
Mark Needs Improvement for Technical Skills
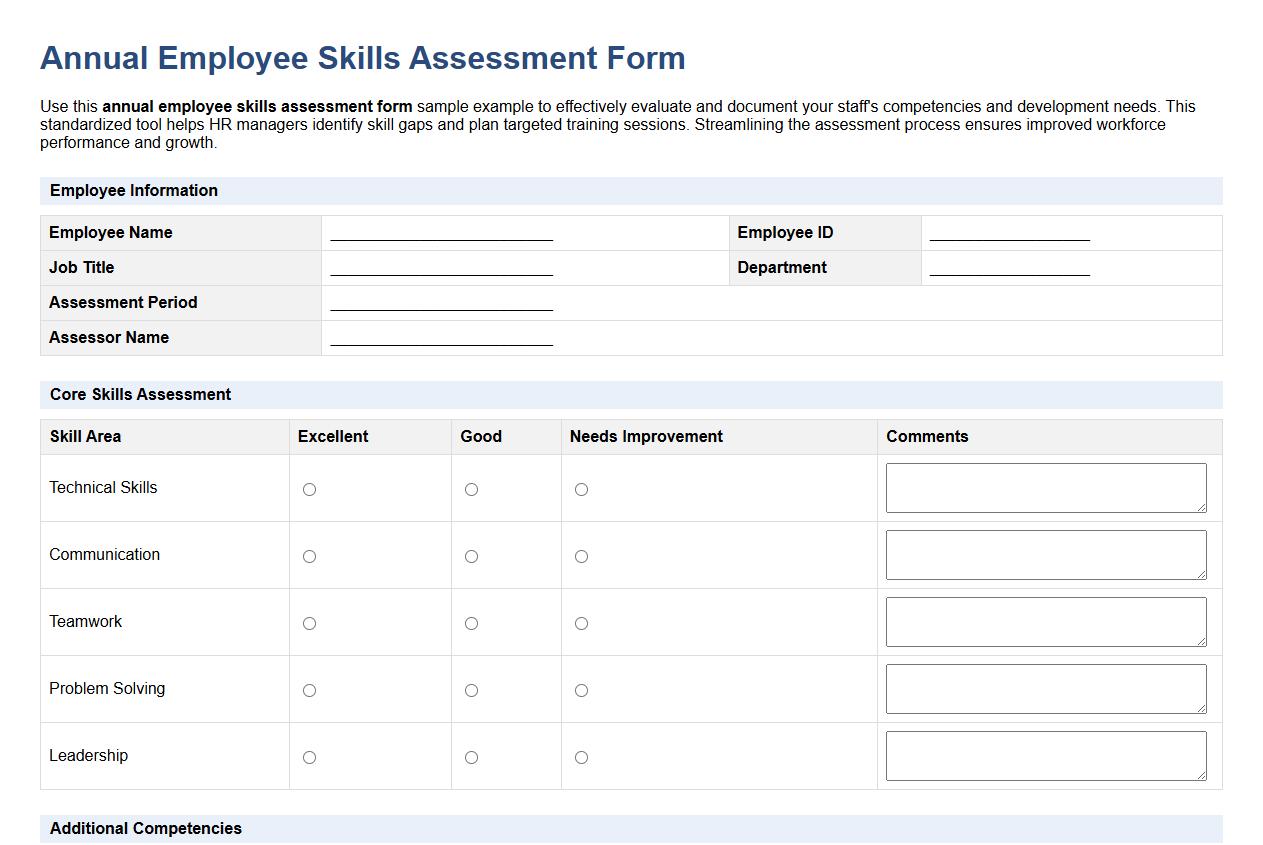[x=581, y=489]
